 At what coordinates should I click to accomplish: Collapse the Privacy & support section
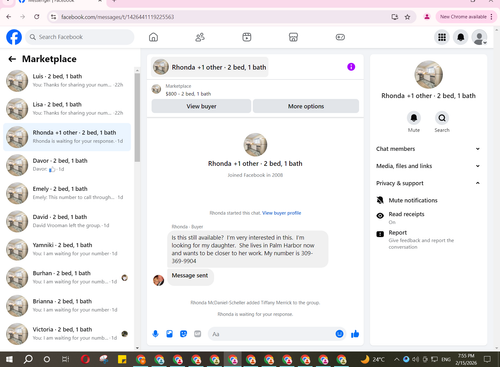(x=428, y=183)
